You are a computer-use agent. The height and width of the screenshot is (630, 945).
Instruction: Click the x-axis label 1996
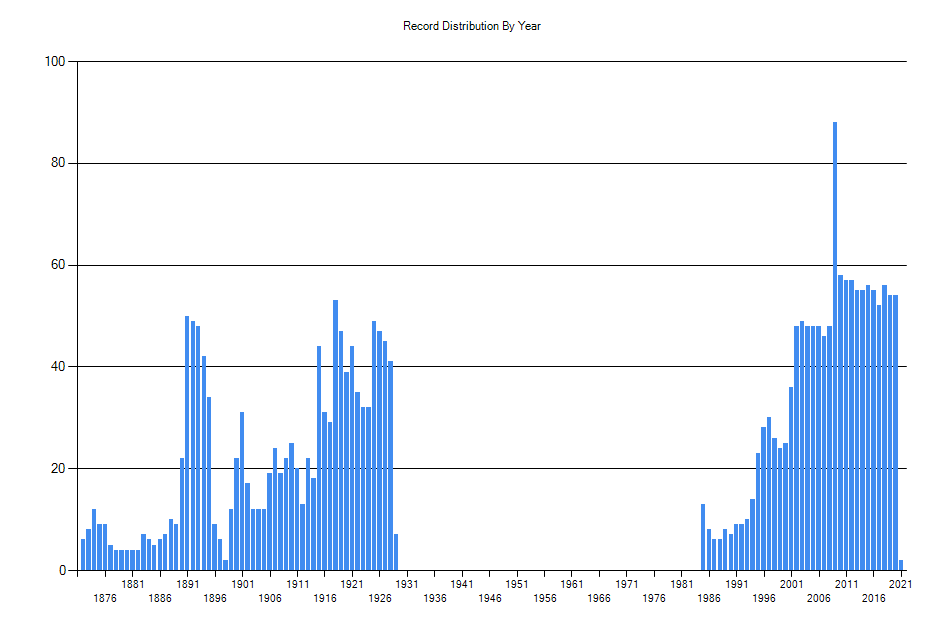tap(764, 598)
